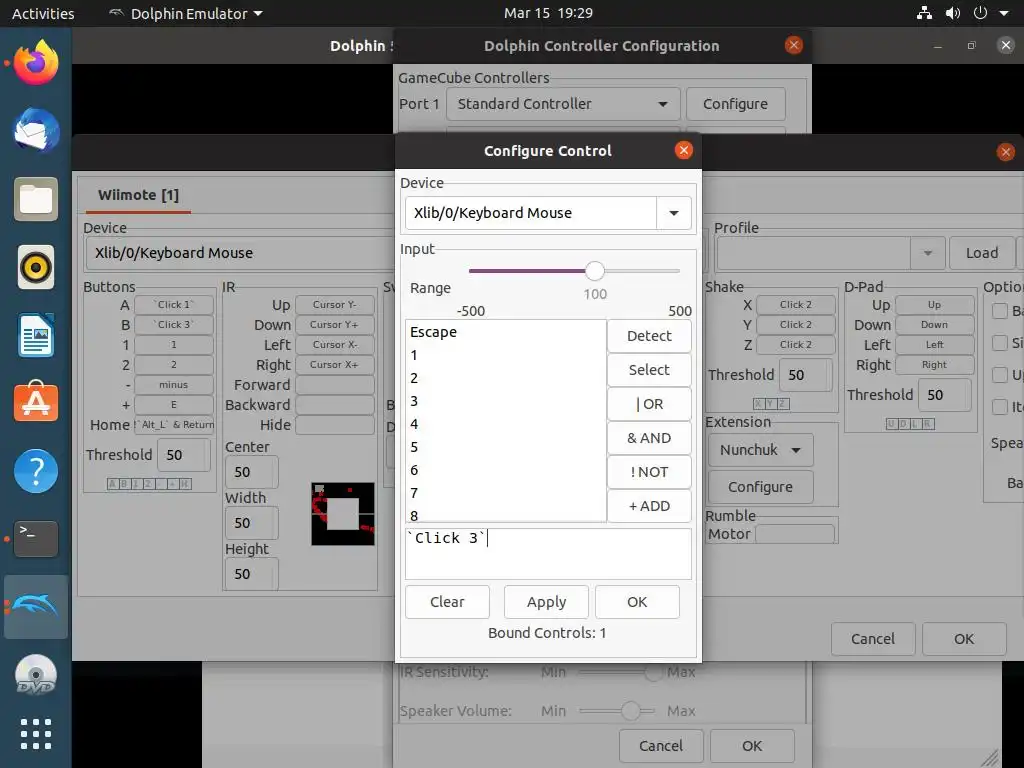1024x768 pixels.
Task: Close the Configure Control dialog
Action: [x=684, y=150]
